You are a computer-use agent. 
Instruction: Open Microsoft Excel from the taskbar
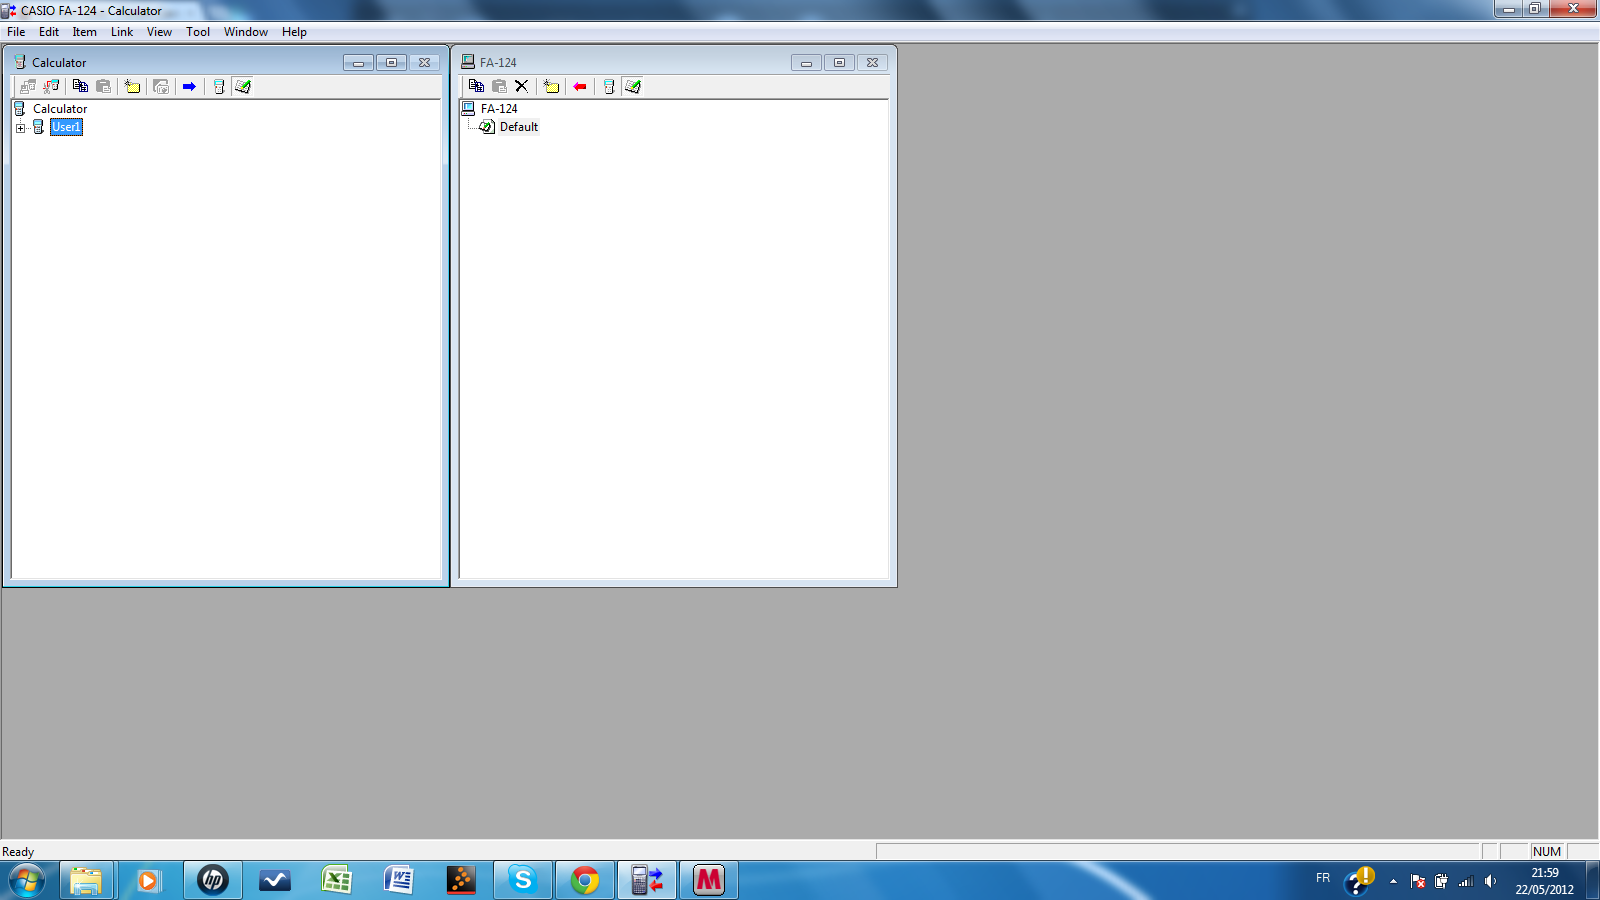tap(336, 881)
